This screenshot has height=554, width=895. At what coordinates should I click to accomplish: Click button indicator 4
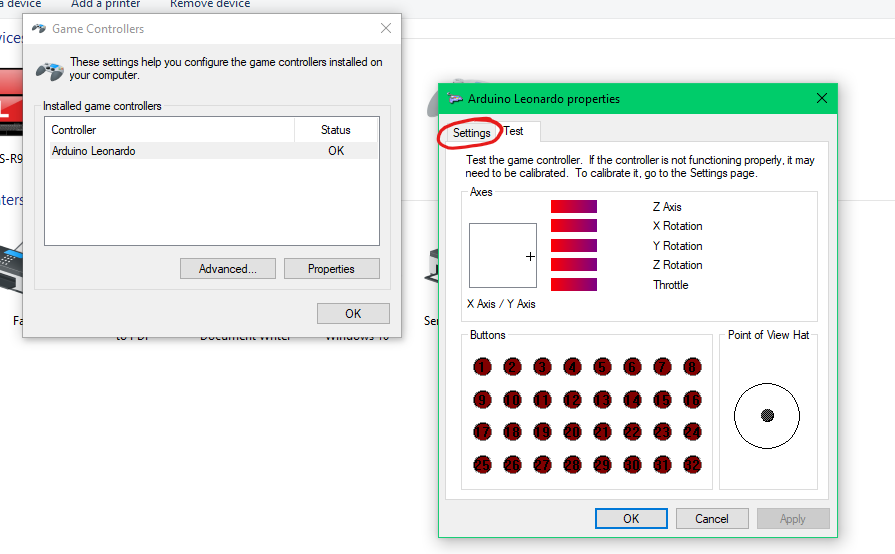coord(573,367)
